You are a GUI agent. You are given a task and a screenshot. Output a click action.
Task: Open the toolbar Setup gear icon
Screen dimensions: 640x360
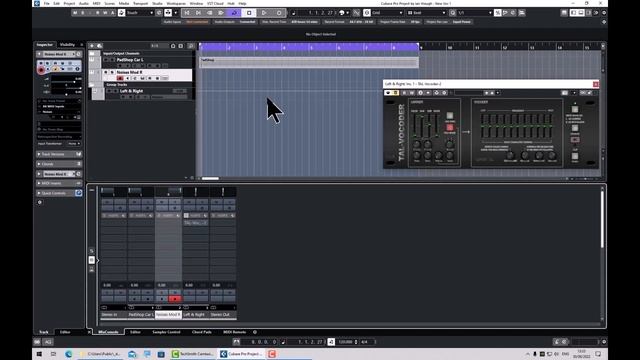tap(604, 13)
